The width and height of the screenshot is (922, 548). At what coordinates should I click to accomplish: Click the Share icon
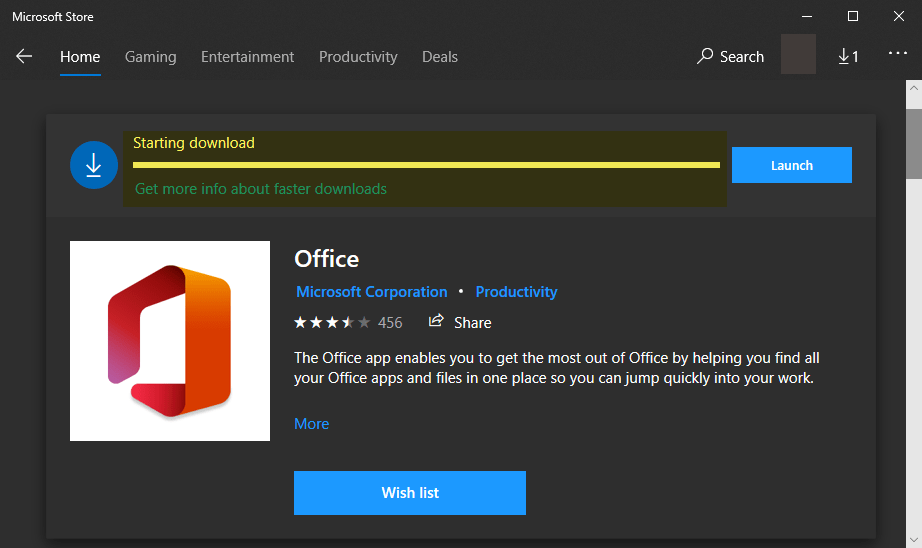pos(436,321)
